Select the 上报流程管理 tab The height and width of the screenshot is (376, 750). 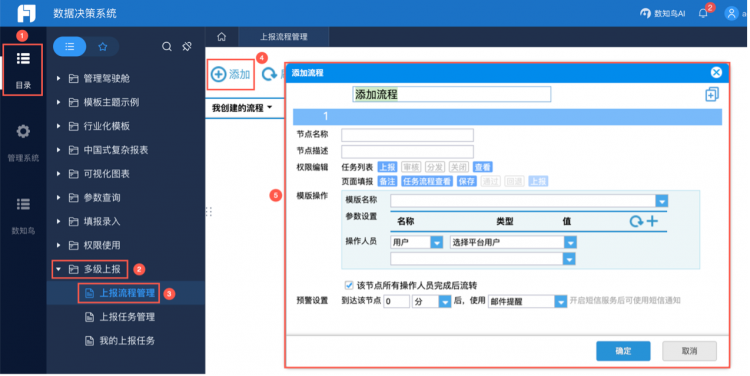pos(284,37)
